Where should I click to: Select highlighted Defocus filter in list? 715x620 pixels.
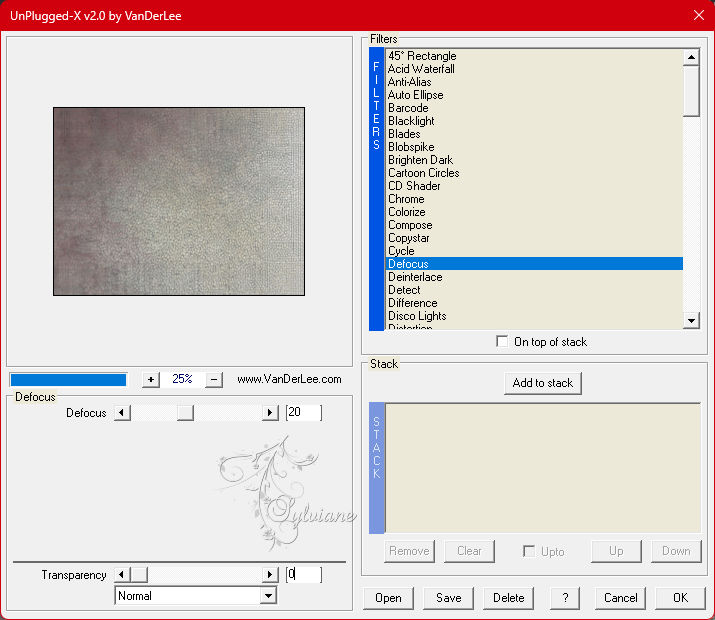534,264
